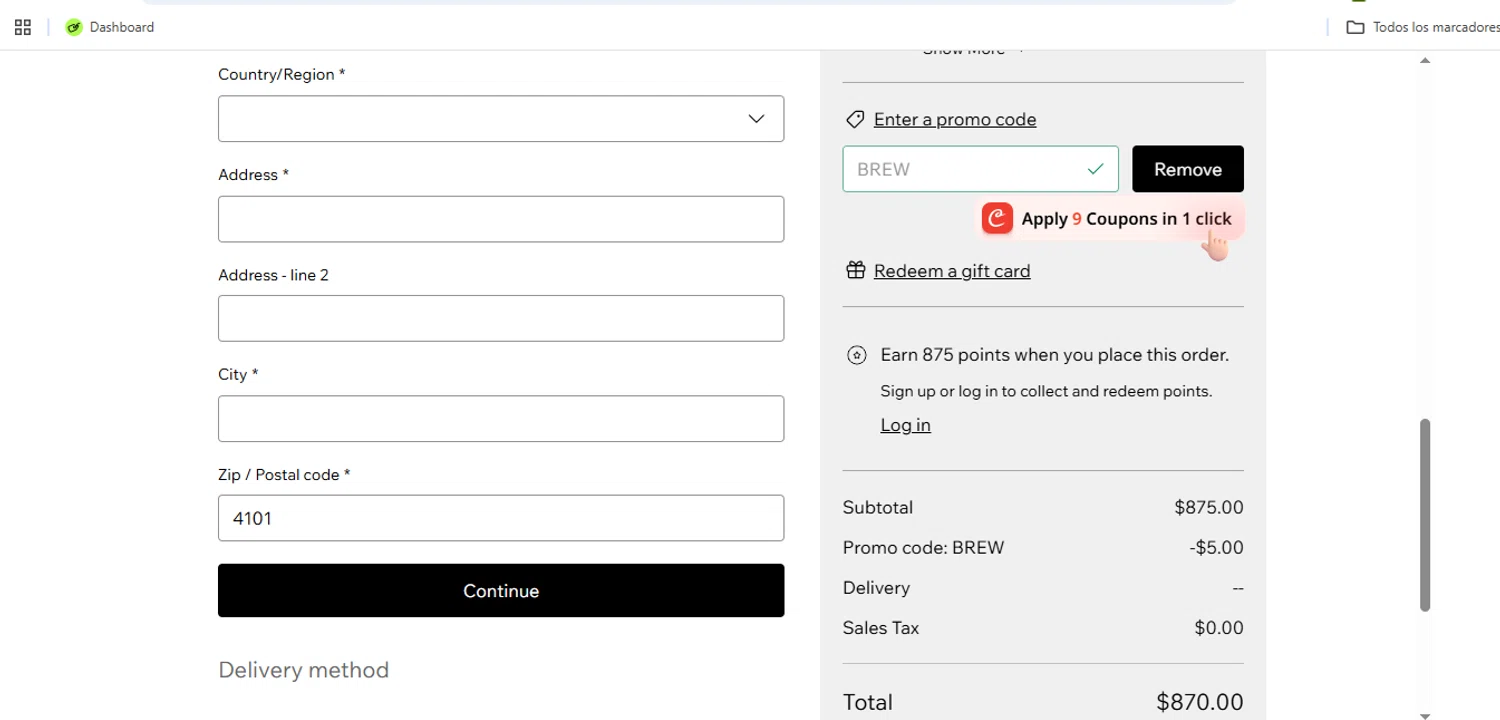Click the -$5.00 promo discount value
Image resolution: width=1500 pixels, height=720 pixels.
[1216, 547]
